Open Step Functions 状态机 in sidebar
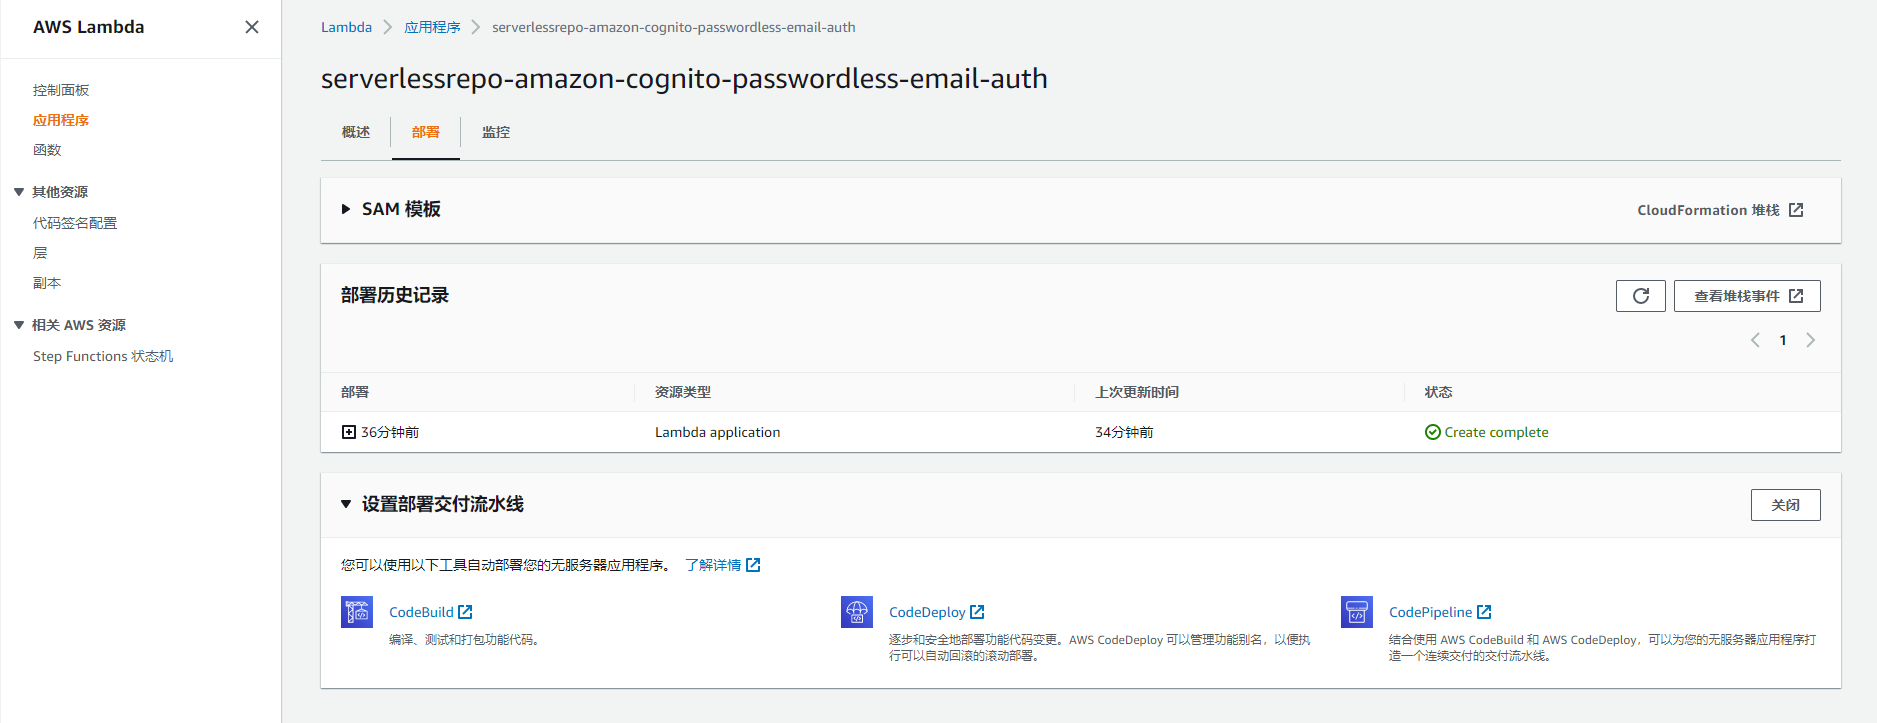 [x=103, y=356]
